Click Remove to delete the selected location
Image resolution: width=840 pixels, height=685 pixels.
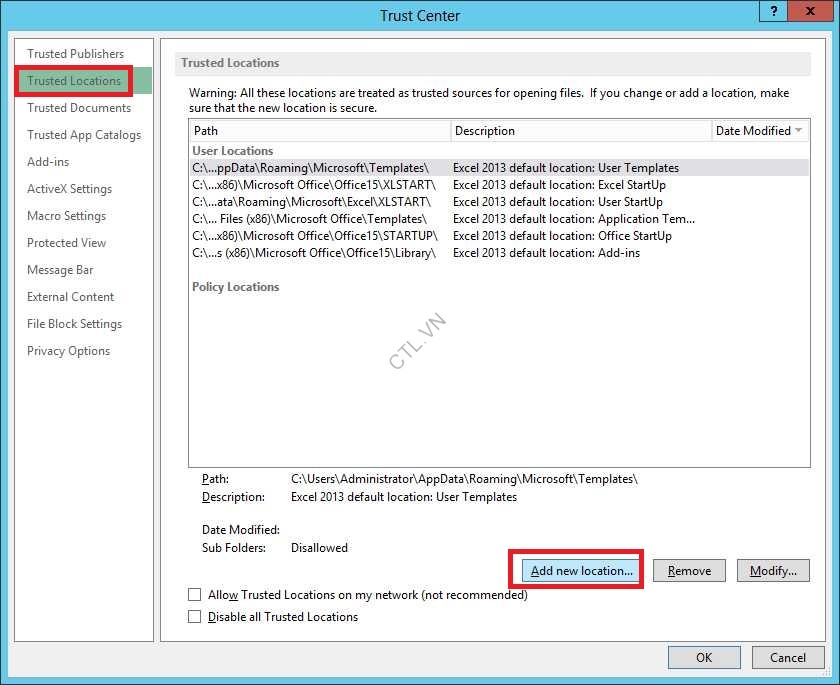click(689, 569)
